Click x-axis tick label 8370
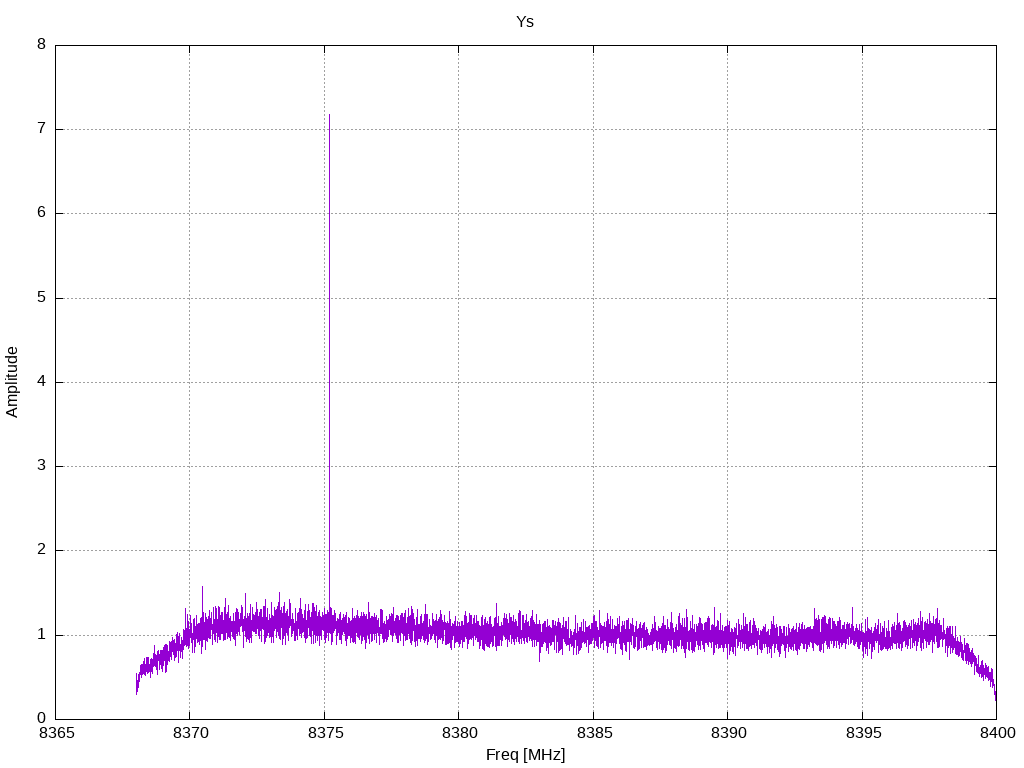Viewport: 1024px width, 768px height. point(190,733)
